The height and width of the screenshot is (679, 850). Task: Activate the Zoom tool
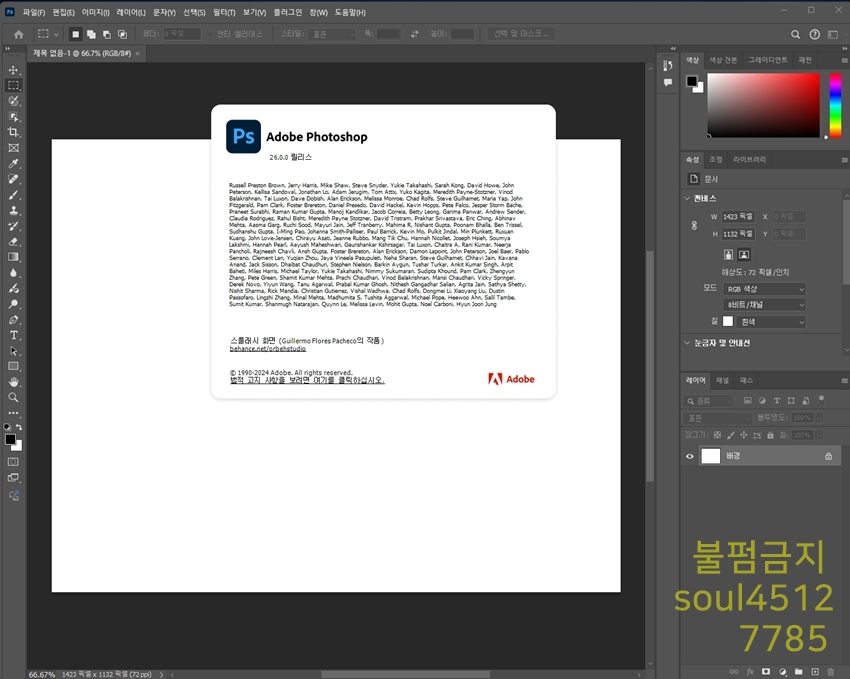pyautogui.click(x=14, y=397)
